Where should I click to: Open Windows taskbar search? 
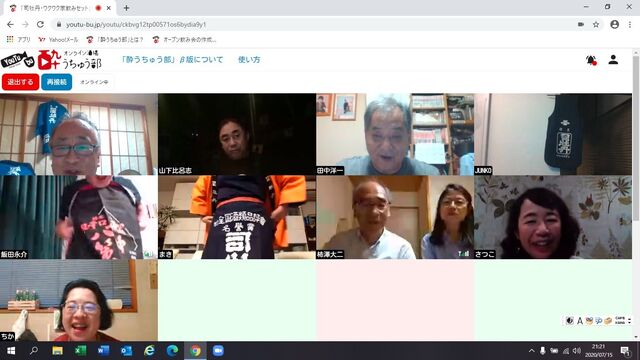34,351
